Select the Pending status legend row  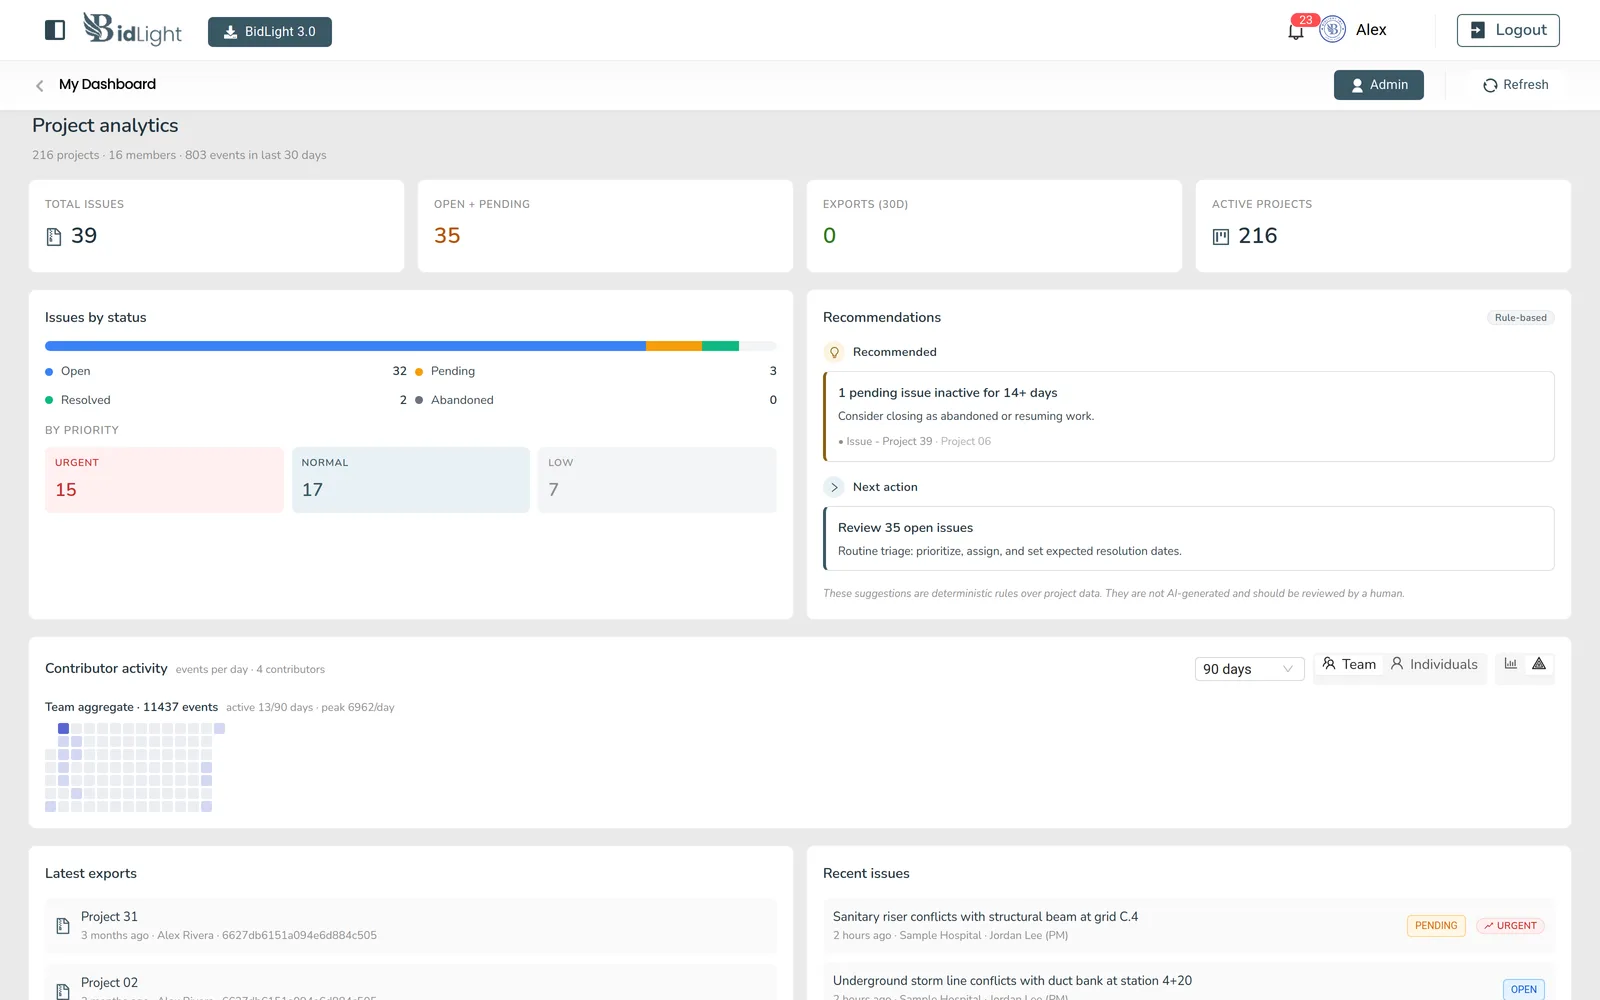coord(596,371)
